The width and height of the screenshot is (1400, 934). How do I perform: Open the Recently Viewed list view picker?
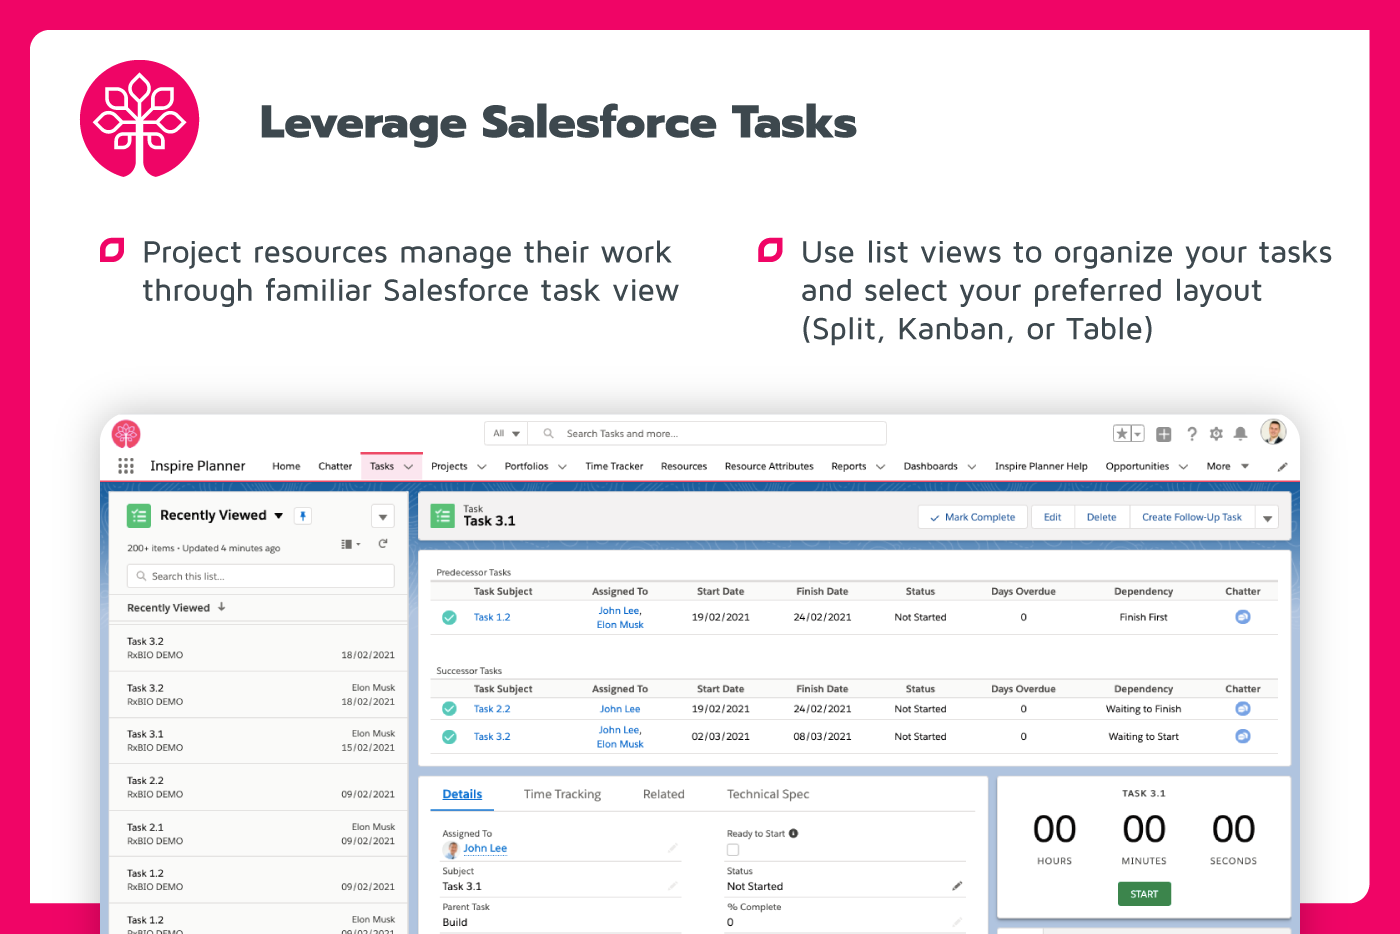click(279, 516)
